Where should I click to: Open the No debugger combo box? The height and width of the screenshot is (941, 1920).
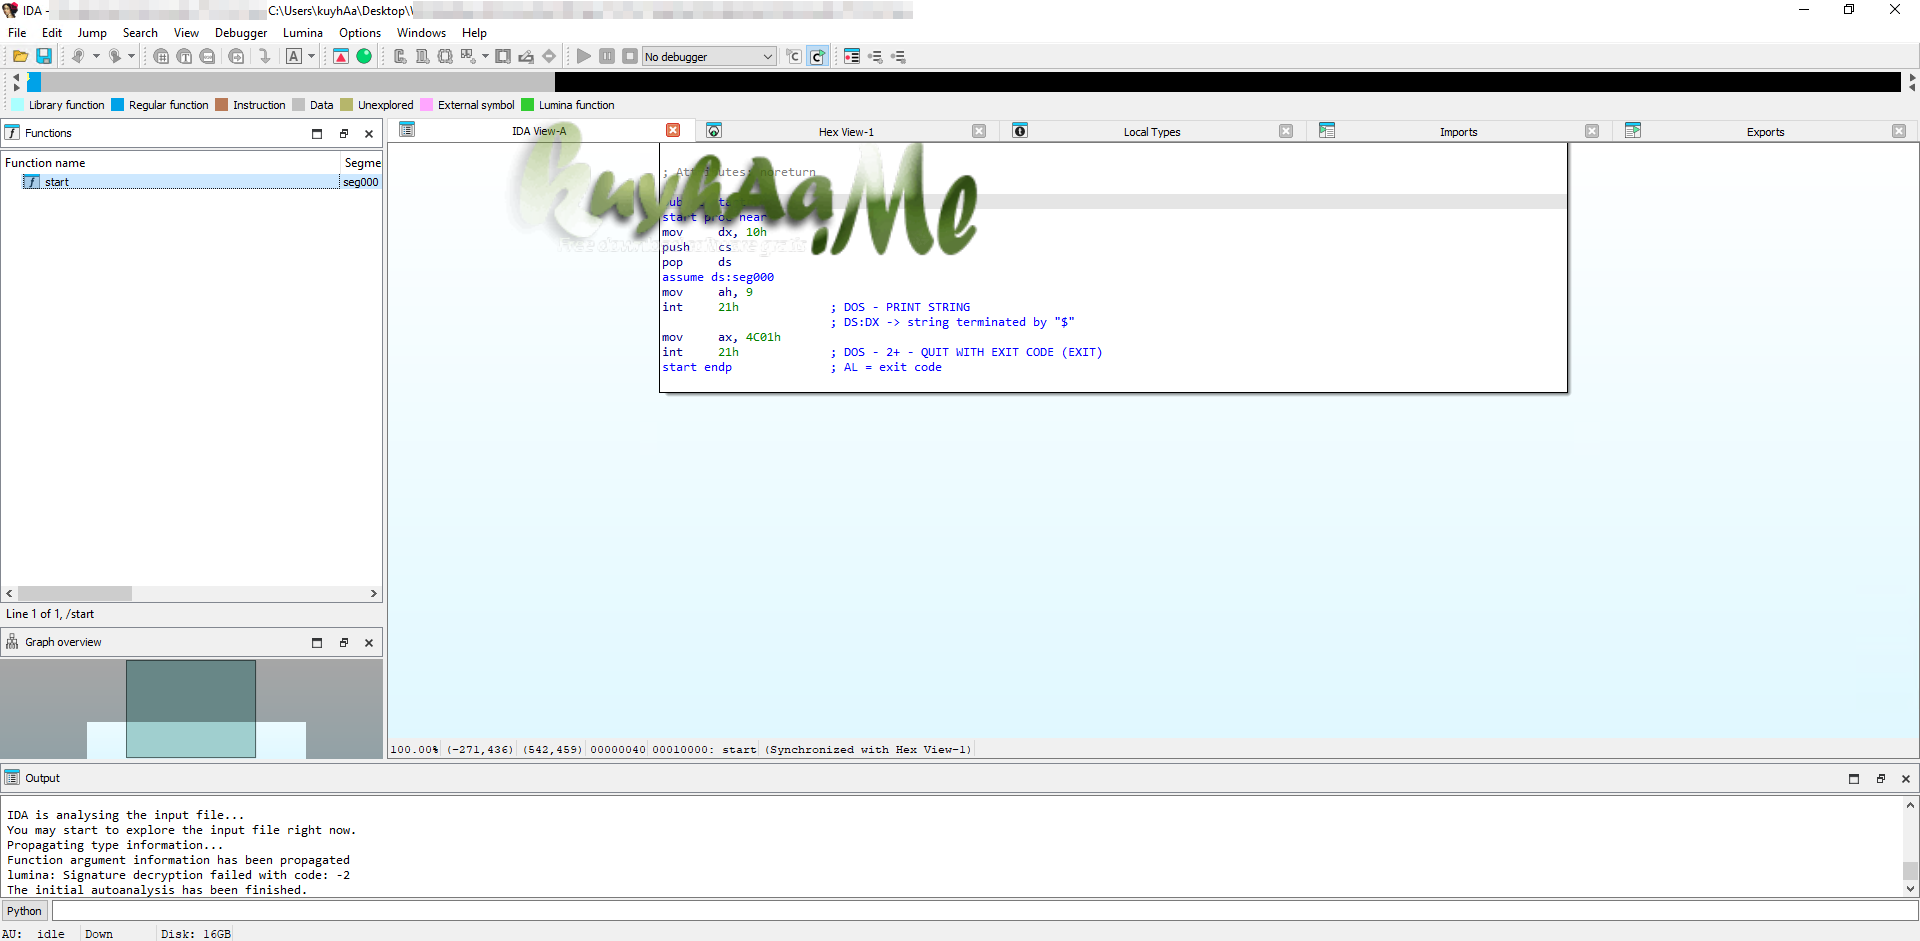coord(709,57)
